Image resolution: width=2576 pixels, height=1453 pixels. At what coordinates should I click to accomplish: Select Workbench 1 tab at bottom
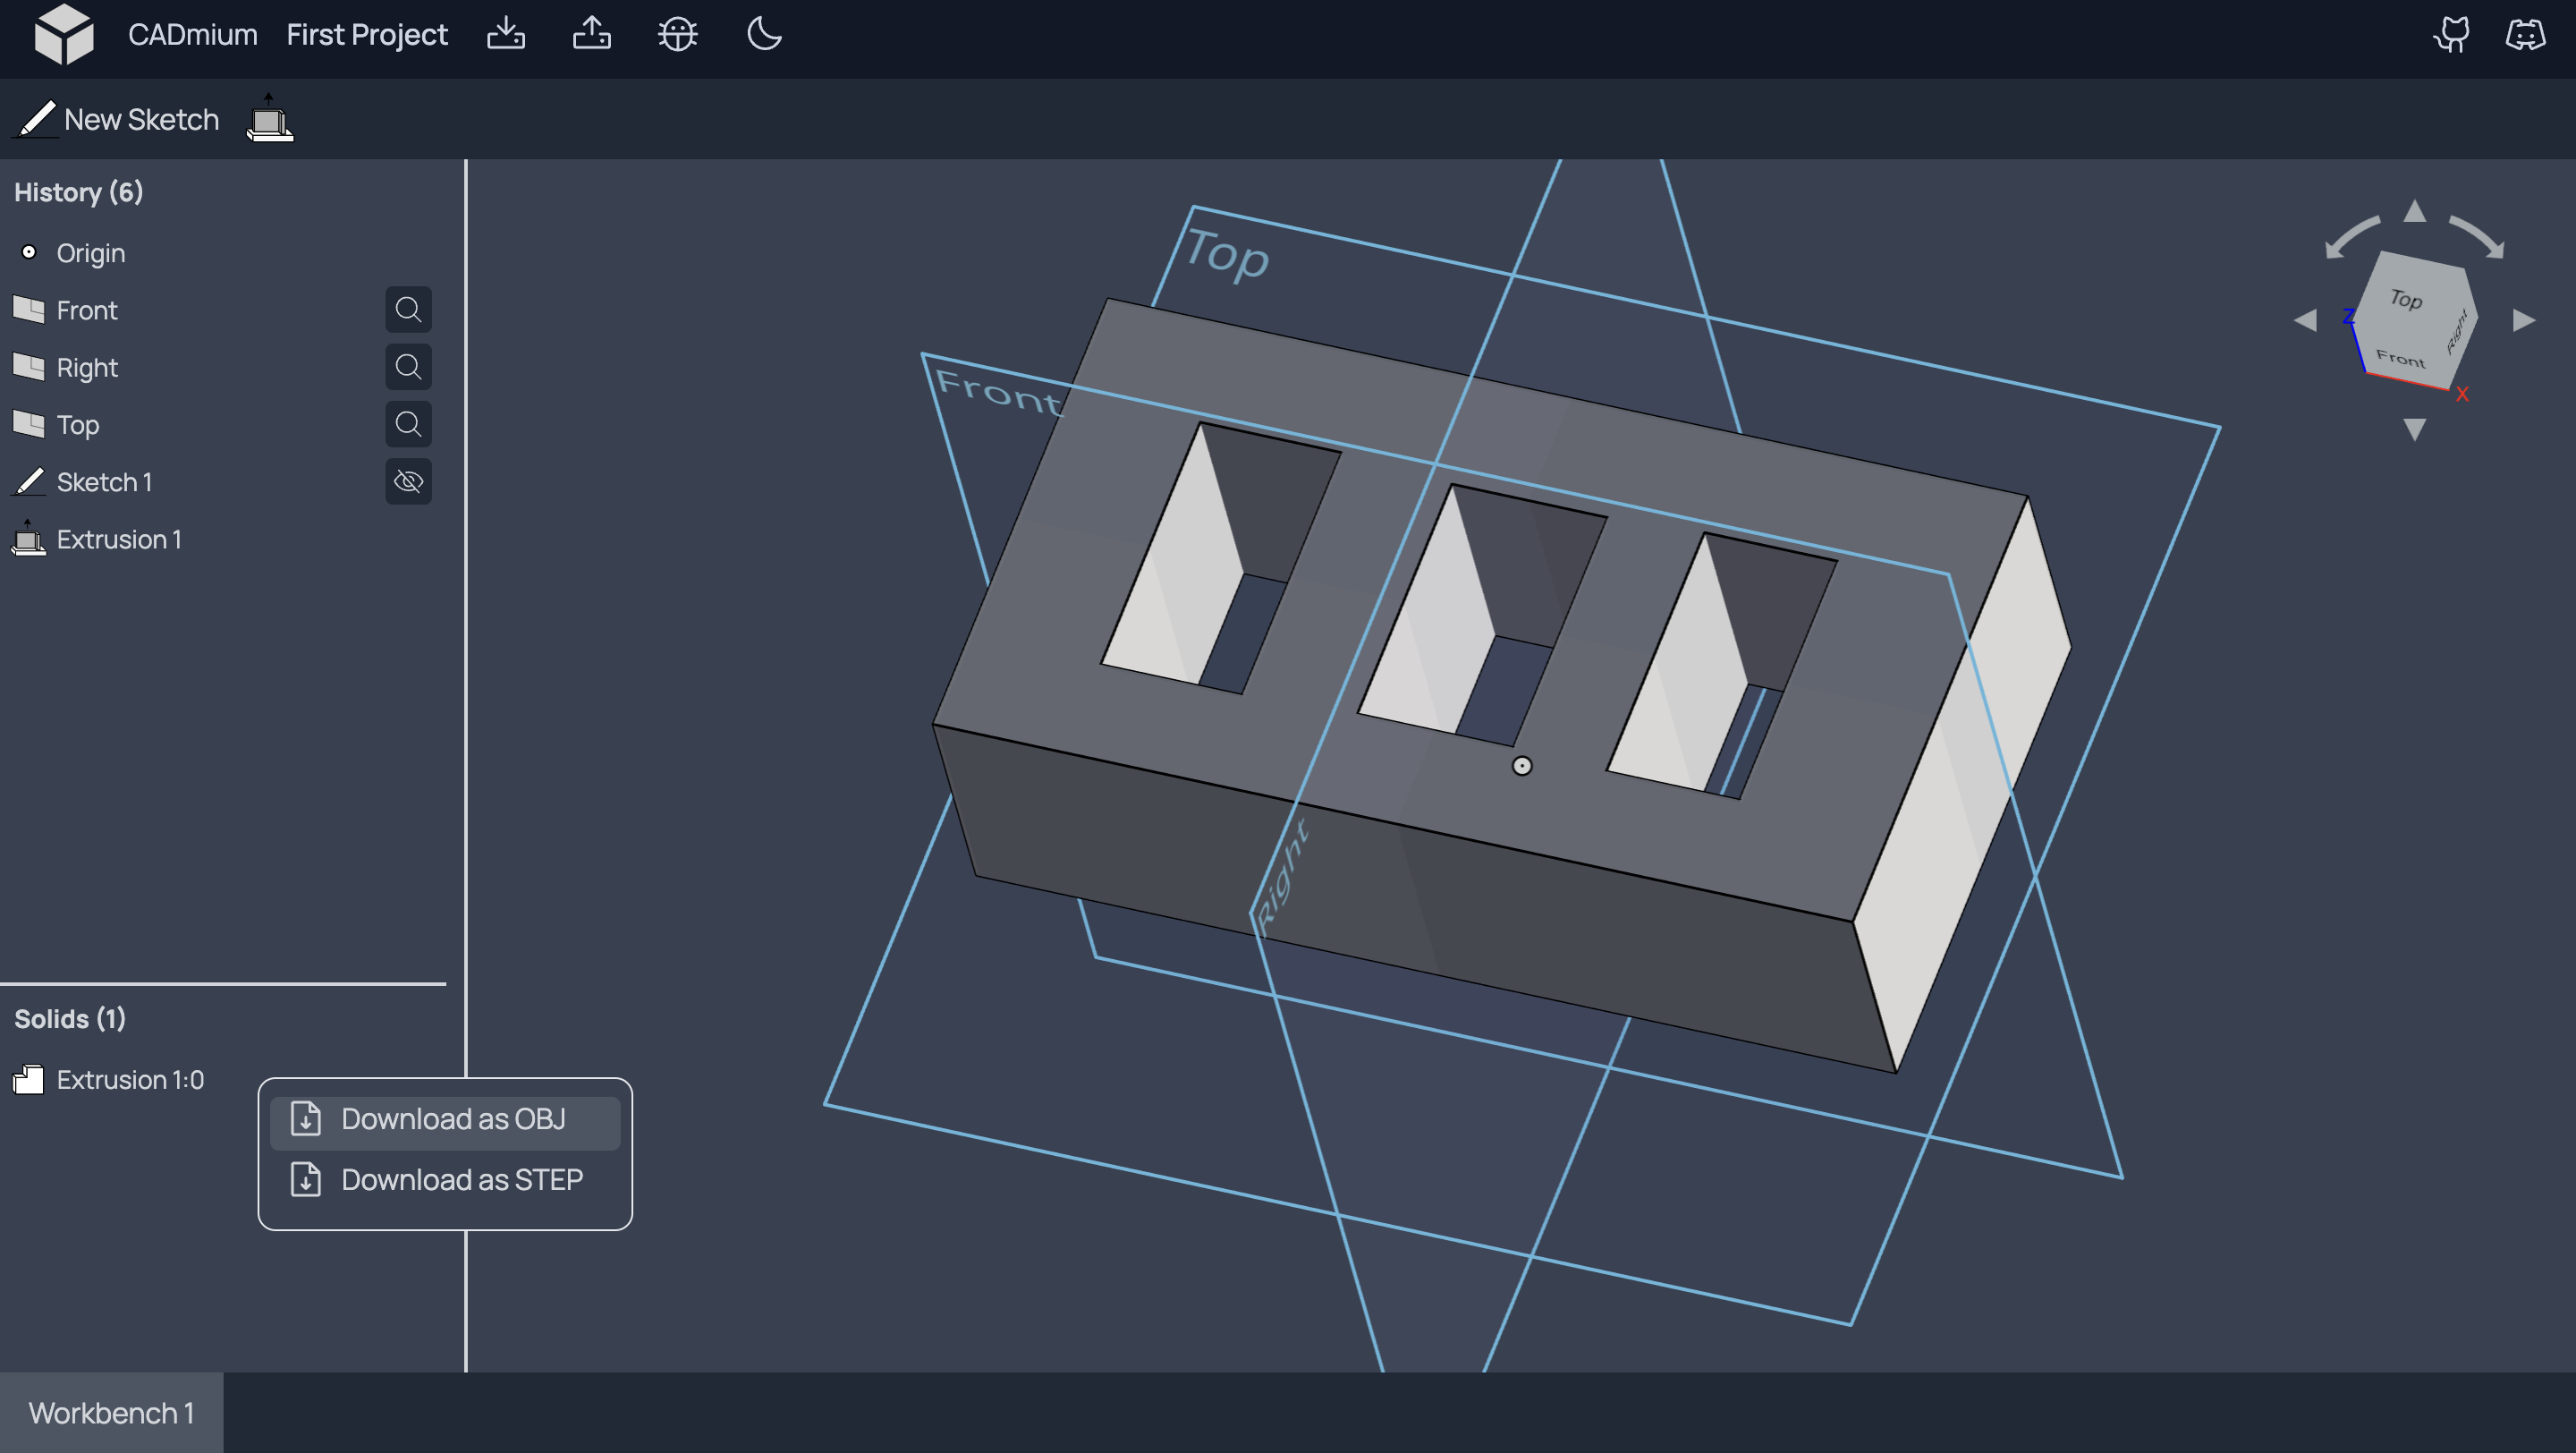(x=112, y=1411)
